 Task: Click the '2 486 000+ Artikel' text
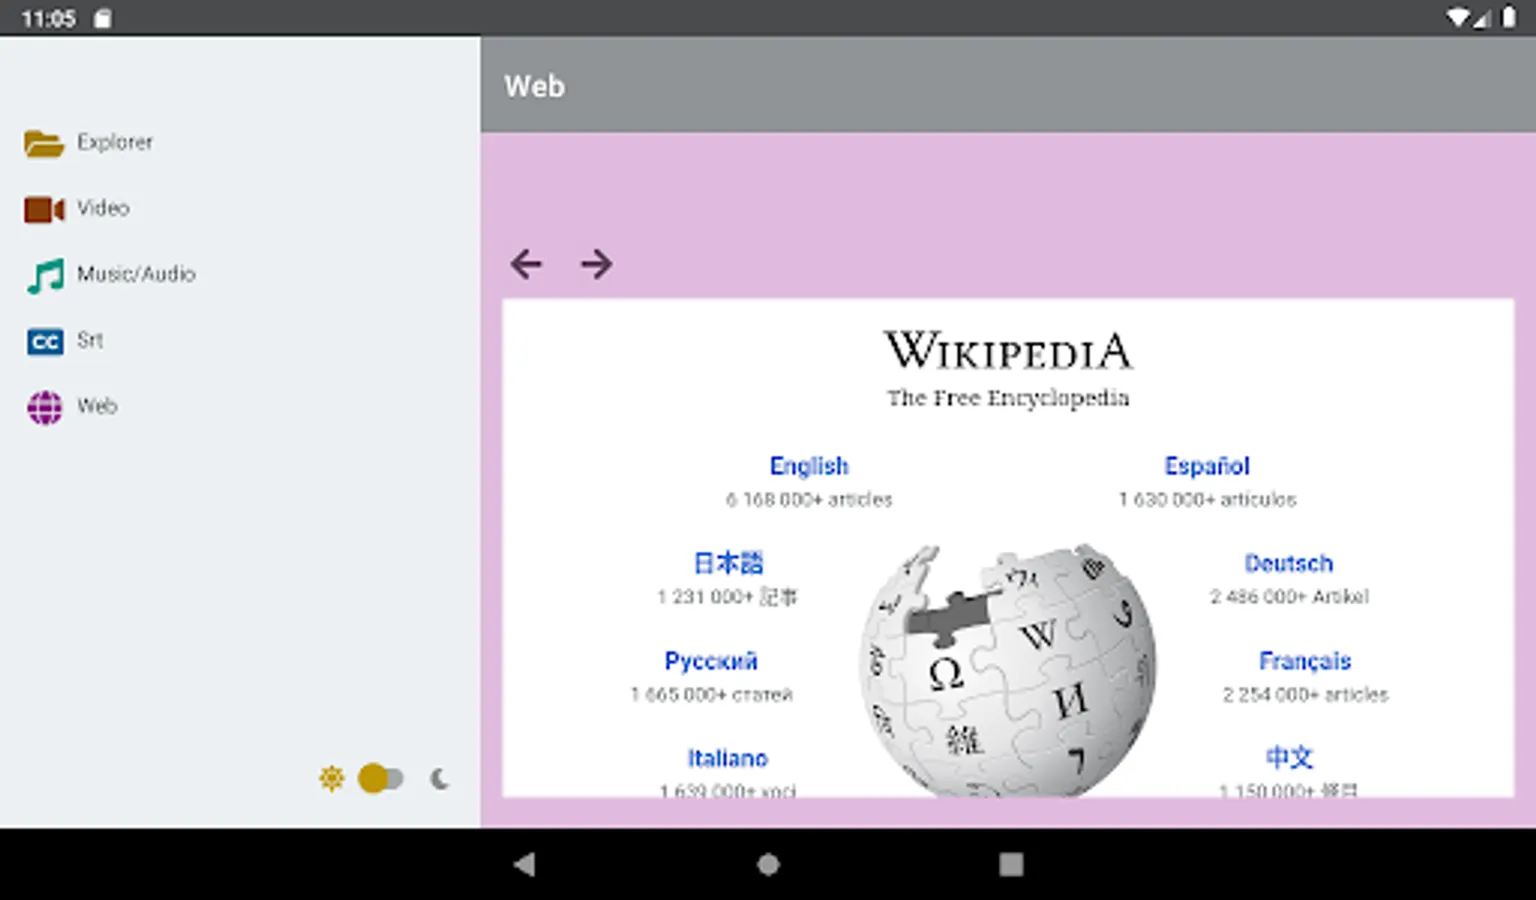click(x=1289, y=596)
